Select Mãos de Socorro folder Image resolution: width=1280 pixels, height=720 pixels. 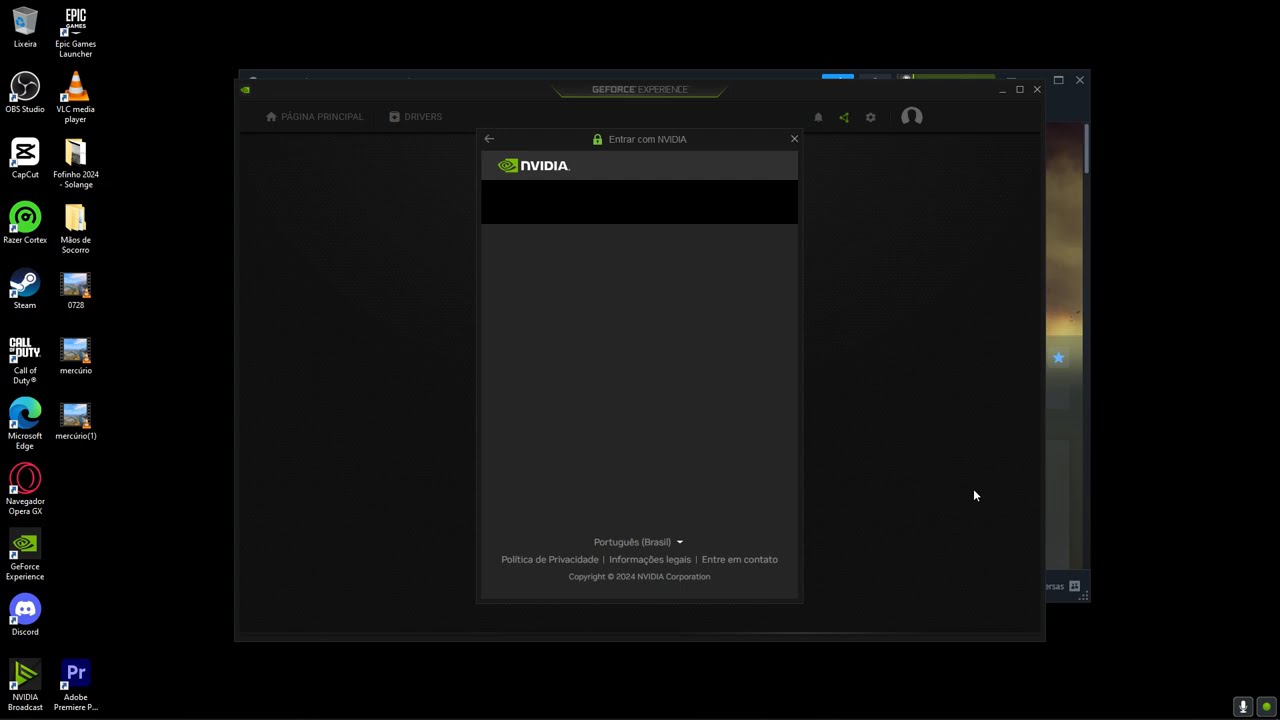click(x=75, y=228)
